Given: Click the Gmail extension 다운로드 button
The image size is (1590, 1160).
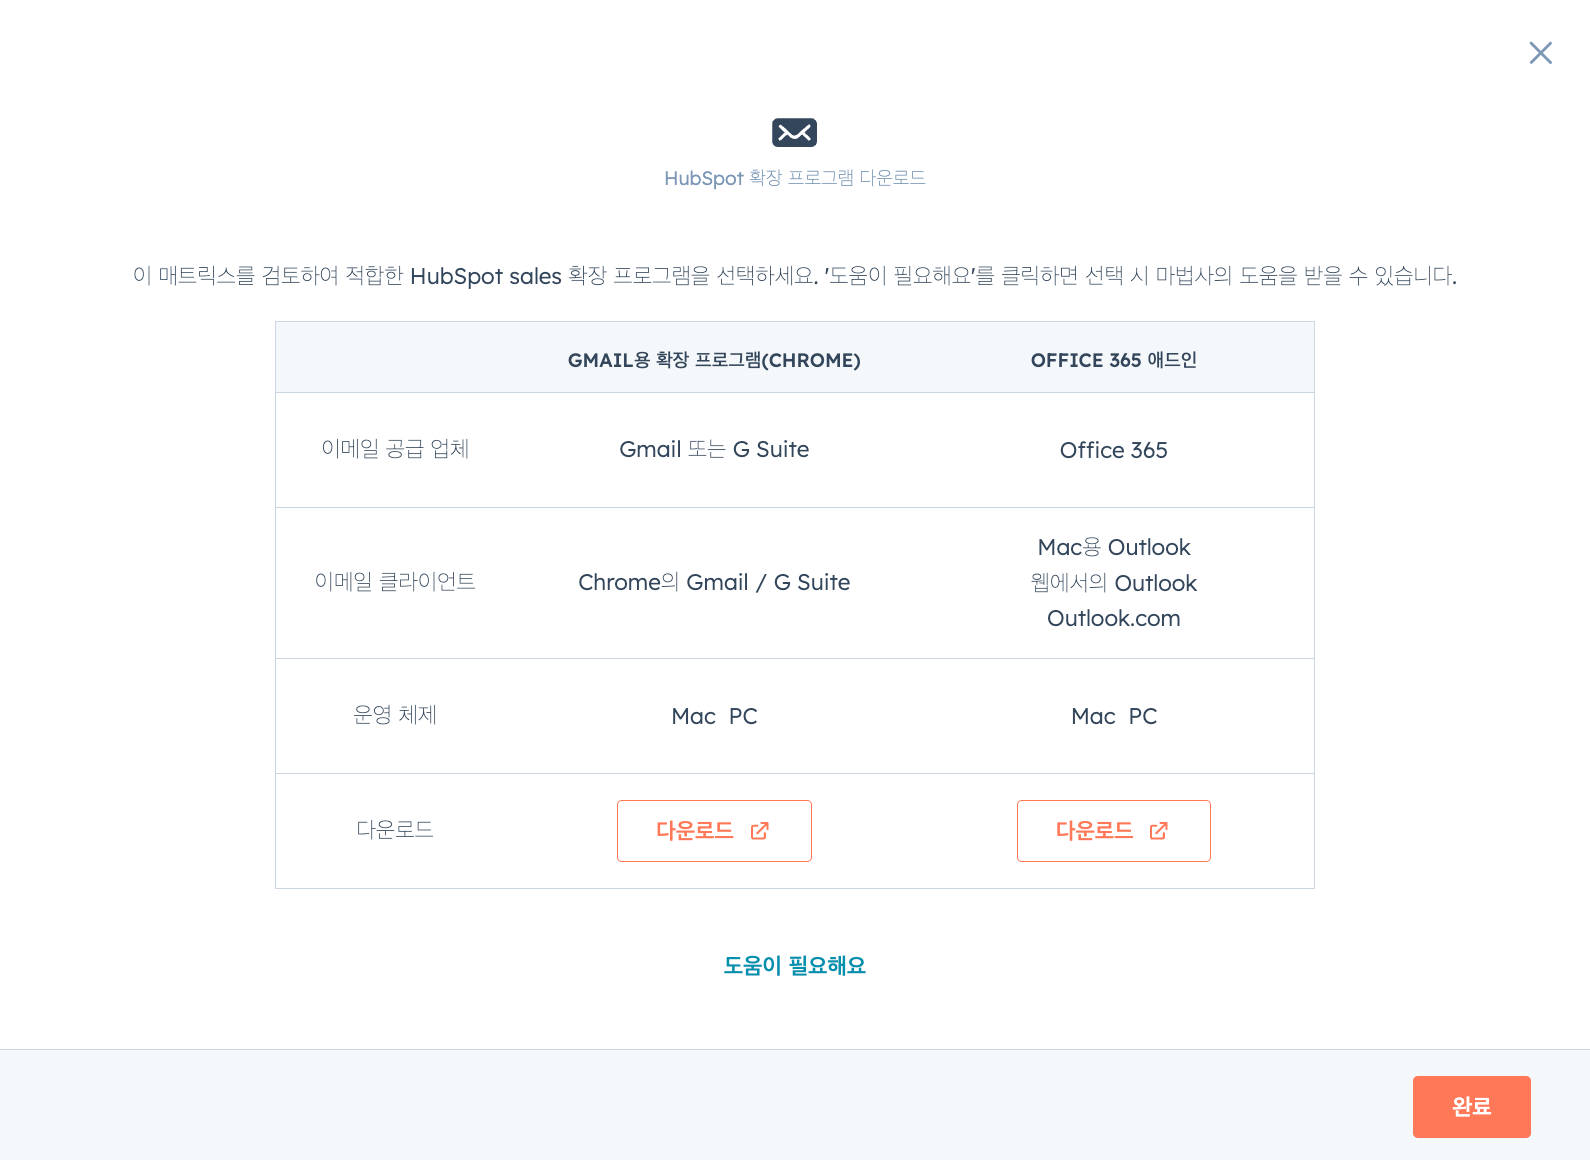Looking at the screenshot, I should [x=714, y=831].
